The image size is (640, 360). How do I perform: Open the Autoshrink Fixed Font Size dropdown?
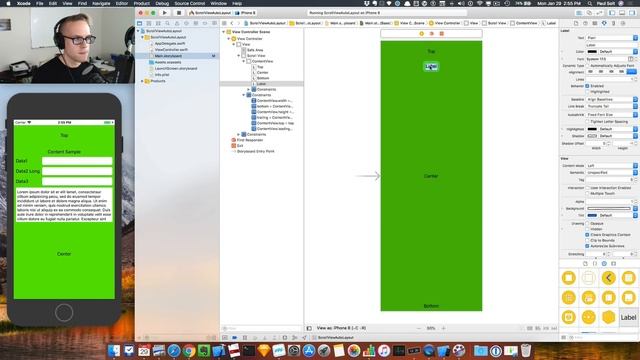612,115
